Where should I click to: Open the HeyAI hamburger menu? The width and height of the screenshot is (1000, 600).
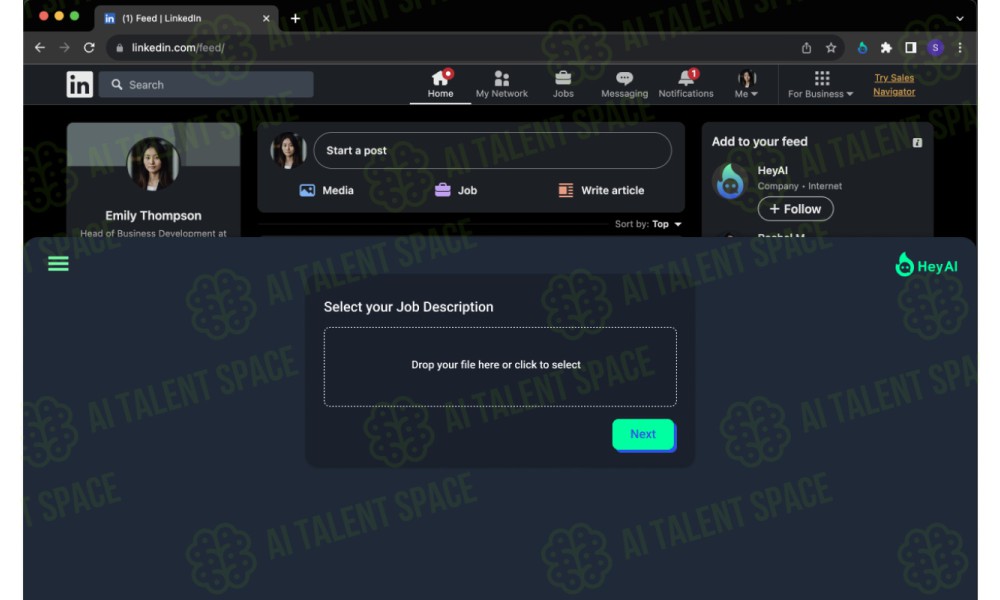click(x=58, y=263)
